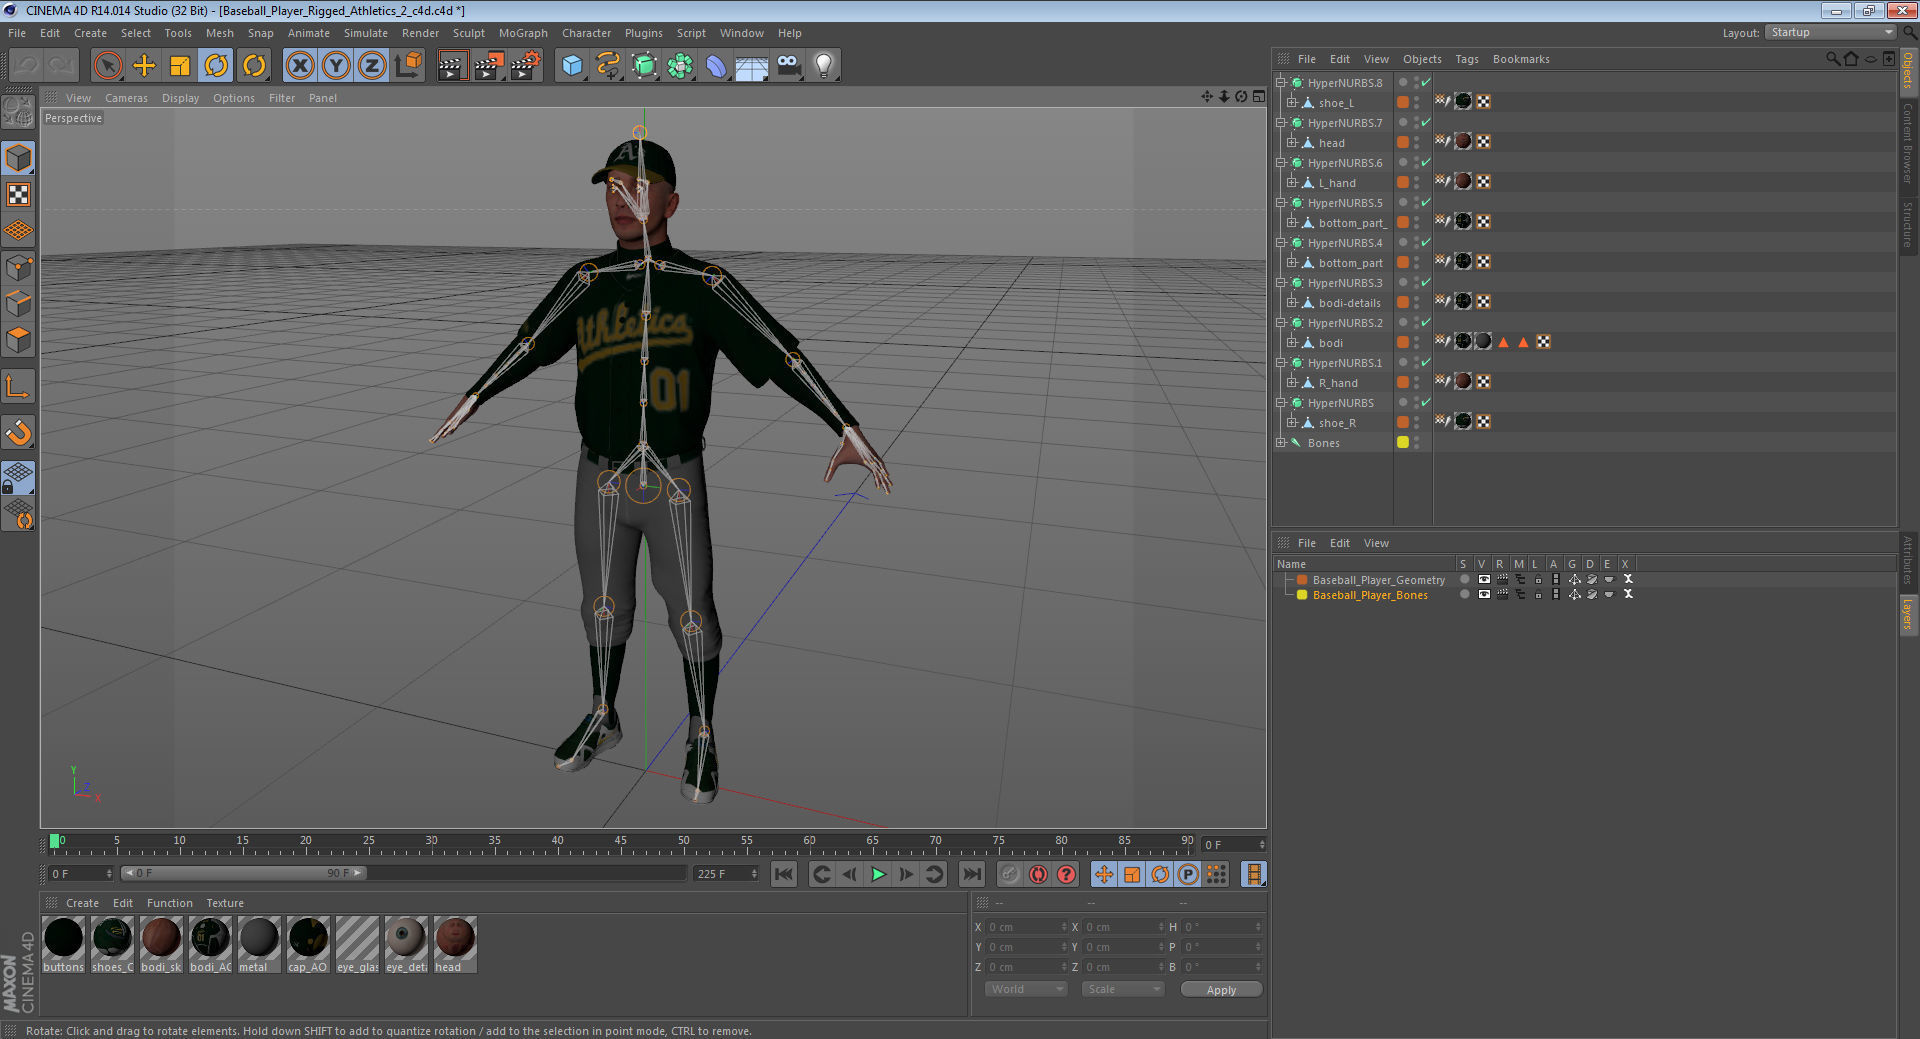Screen dimensions: 1920x1039
Task: Open the Array modeling objects icon
Action: [680, 66]
